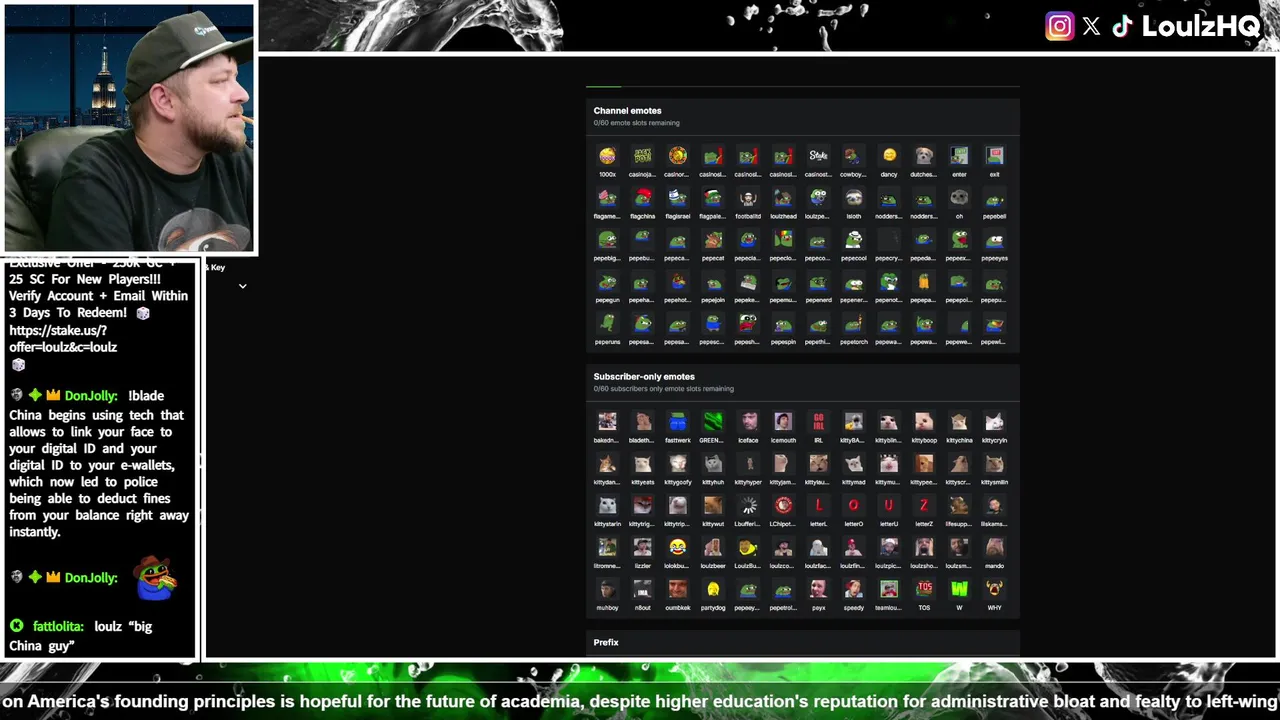Screen dimensions: 1280x720
Task: Click the loulzhead emote
Action: point(783,198)
